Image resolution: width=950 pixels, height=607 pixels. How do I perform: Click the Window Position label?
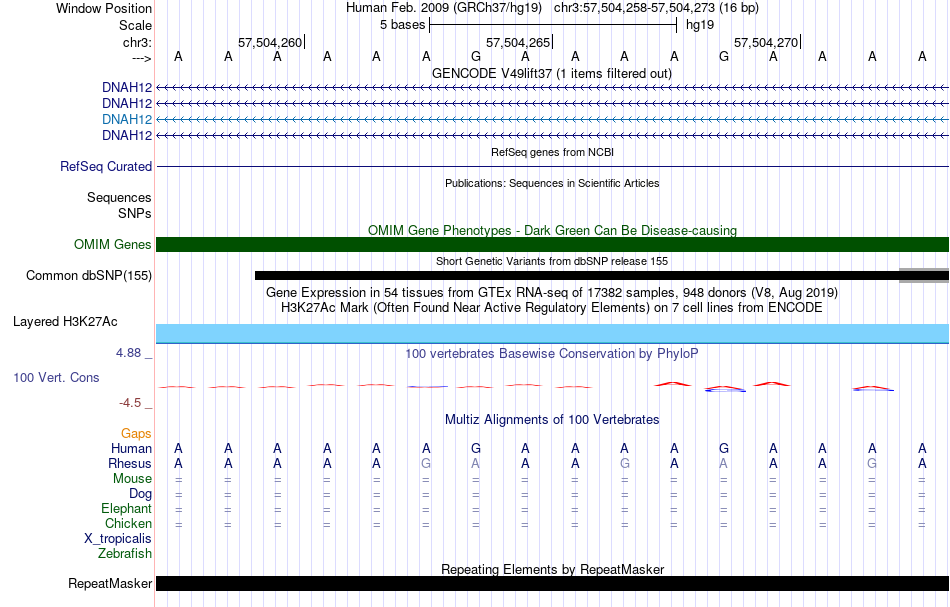pos(104,8)
